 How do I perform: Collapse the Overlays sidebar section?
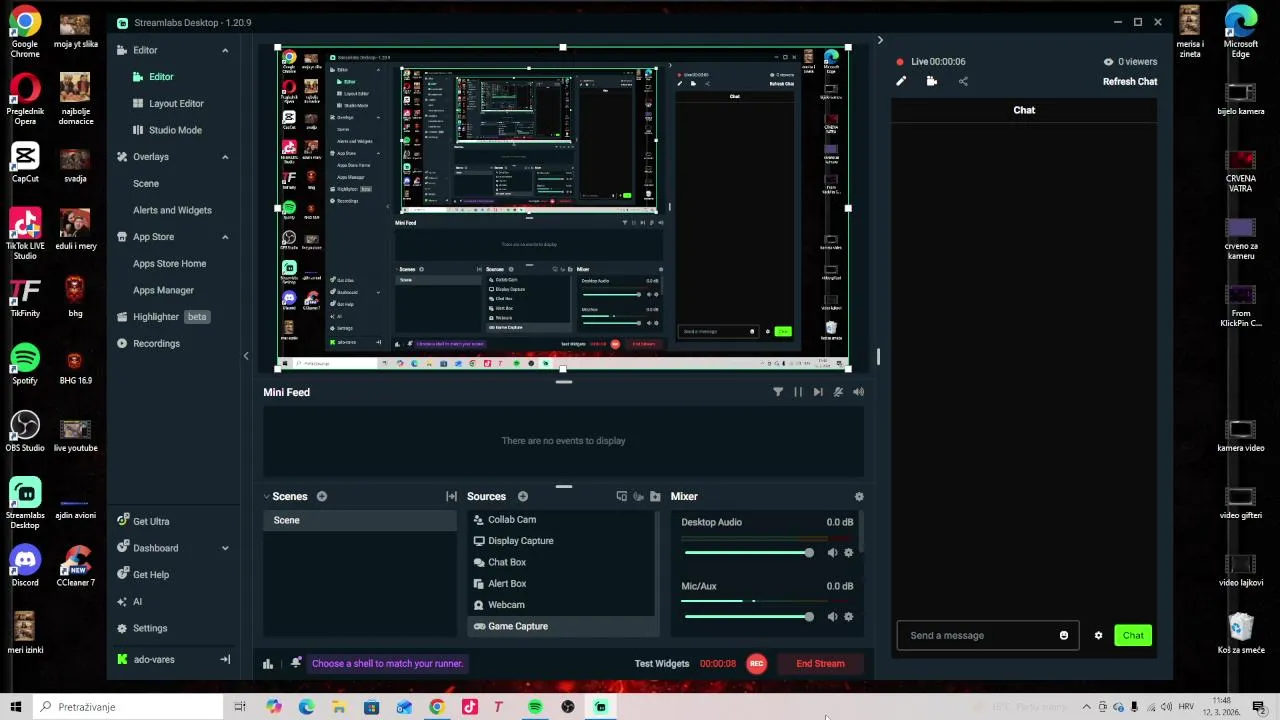tap(225, 157)
